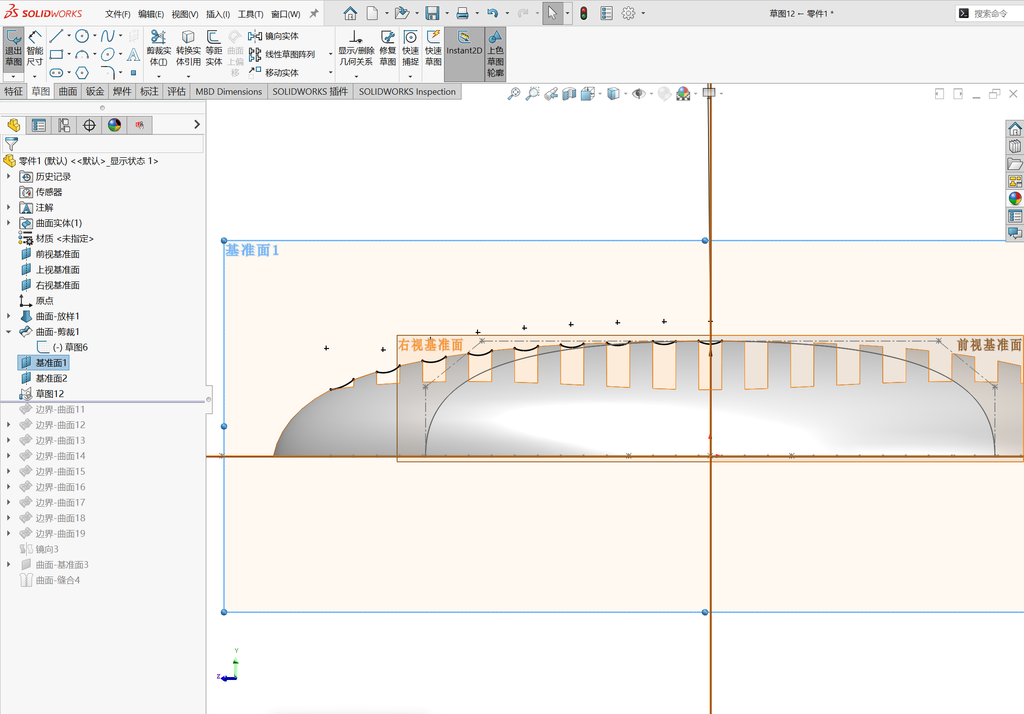The width and height of the screenshot is (1024, 714).
Task: Click Rapid Sketch (快速草图) tool
Action: [433, 48]
